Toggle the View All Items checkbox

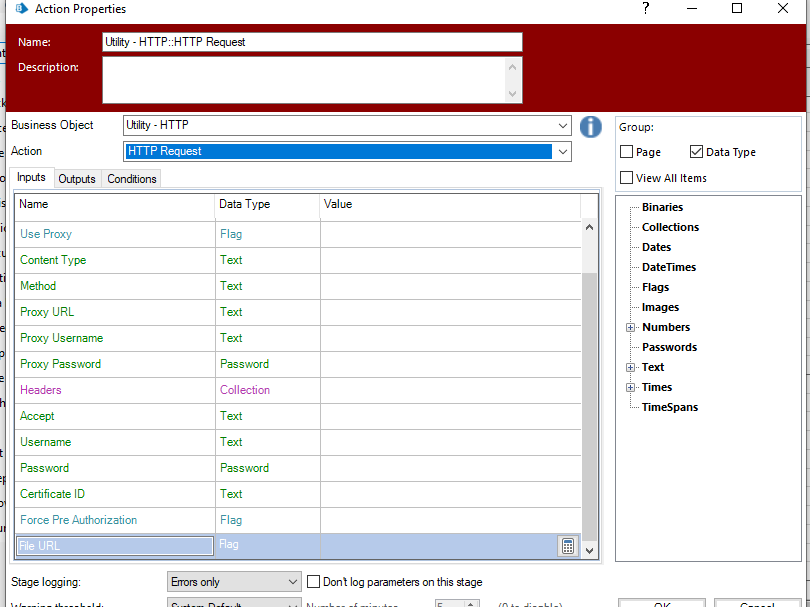(627, 178)
